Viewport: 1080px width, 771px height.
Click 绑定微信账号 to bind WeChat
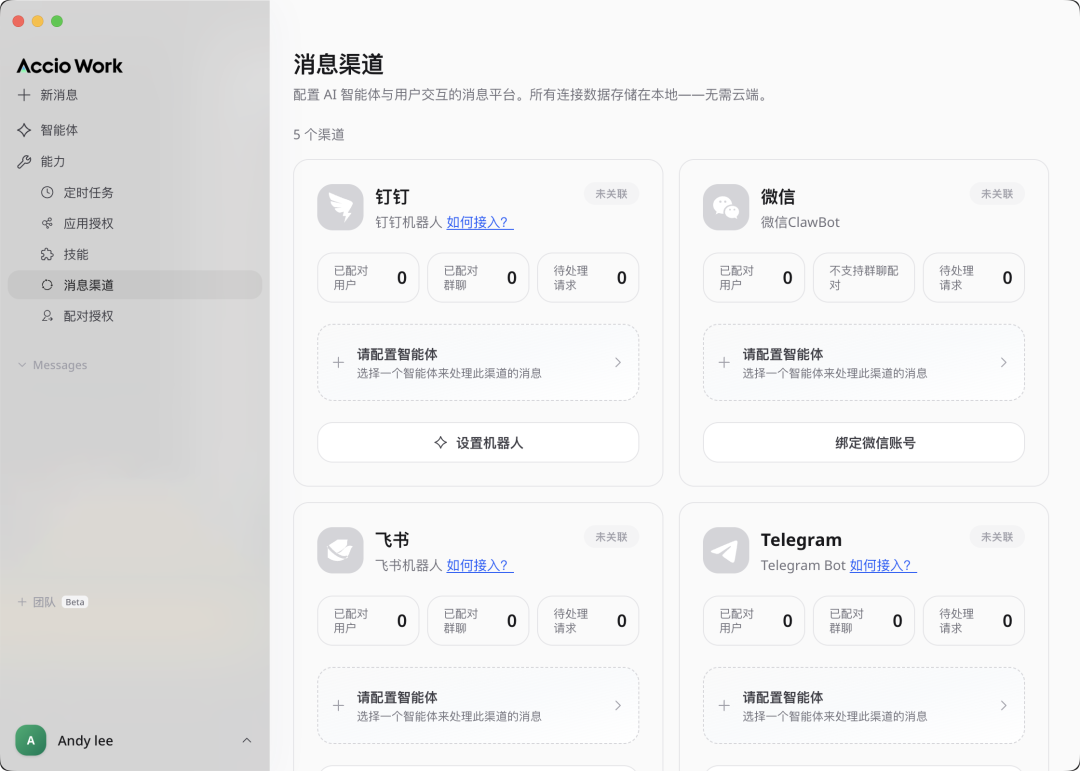pyautogui.click(x=863, y=442)
